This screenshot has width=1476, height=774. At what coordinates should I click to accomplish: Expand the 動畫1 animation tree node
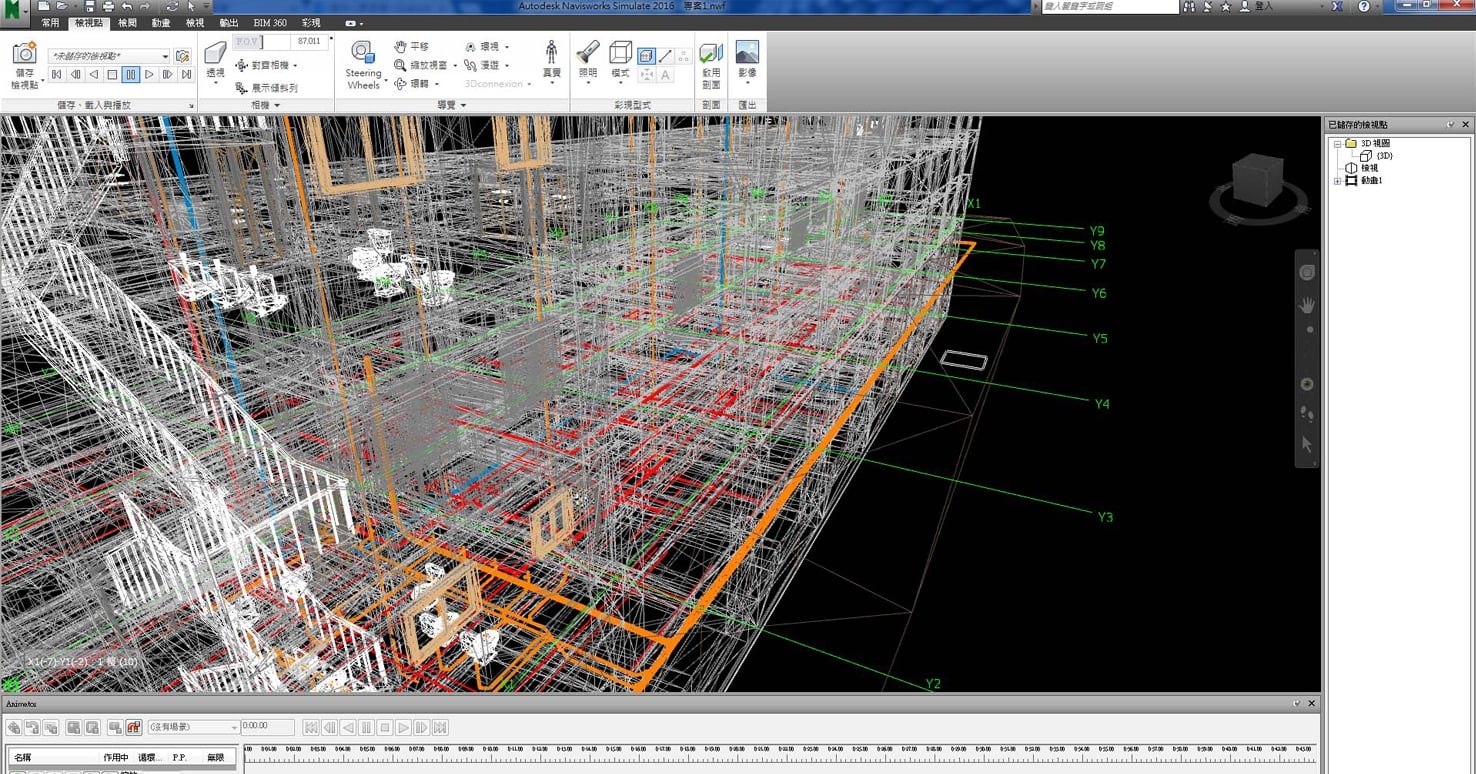1338,181
